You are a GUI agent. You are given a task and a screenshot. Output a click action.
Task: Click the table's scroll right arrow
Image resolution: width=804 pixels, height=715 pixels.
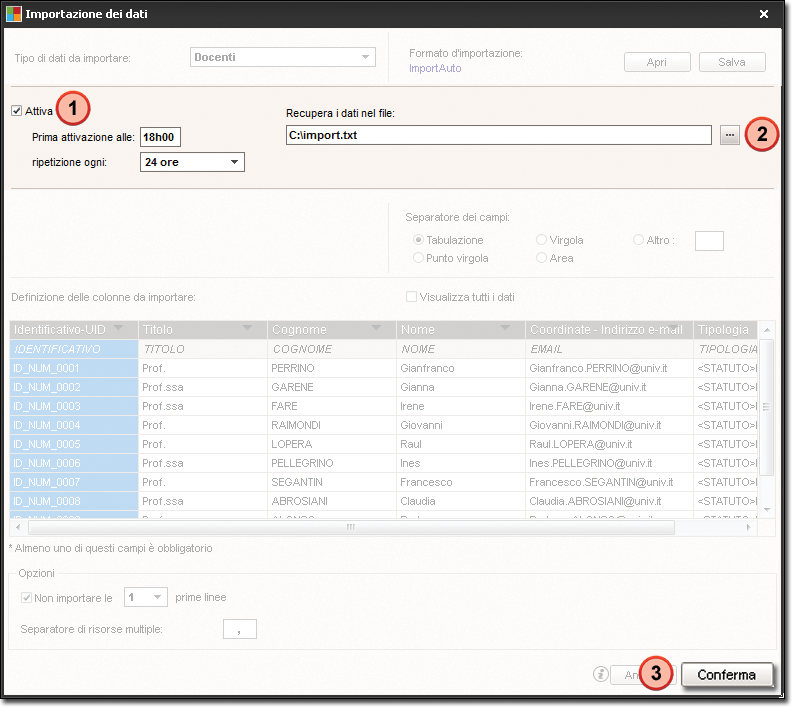[x=749, y=527]
